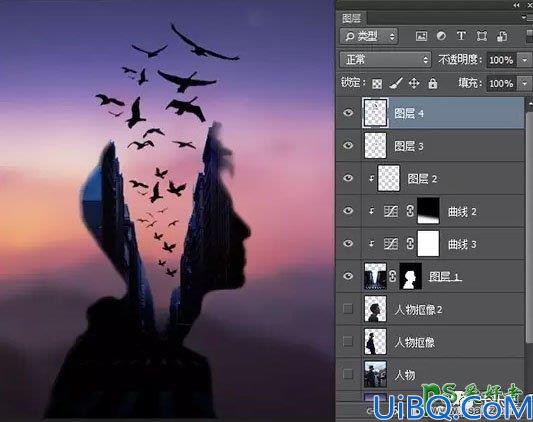533x422 pixels.
Task: Click mask link icon on 图层 1
Action: [392, 276]
